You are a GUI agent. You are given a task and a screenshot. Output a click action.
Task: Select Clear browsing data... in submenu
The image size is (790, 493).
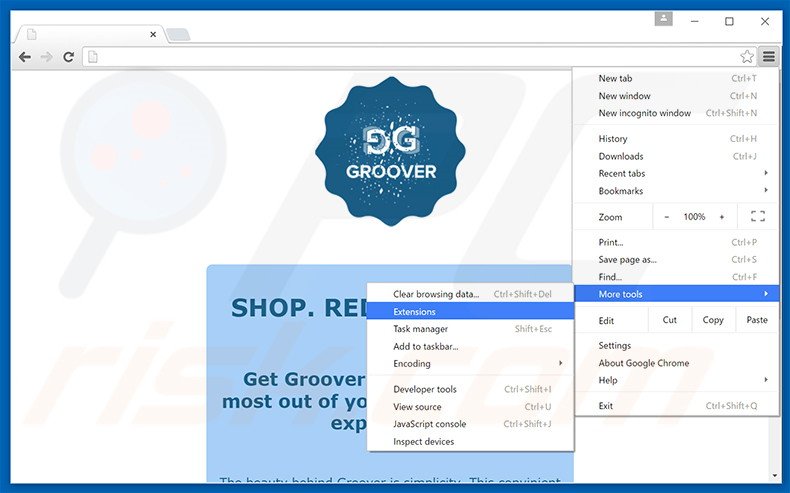click(471, 294)
